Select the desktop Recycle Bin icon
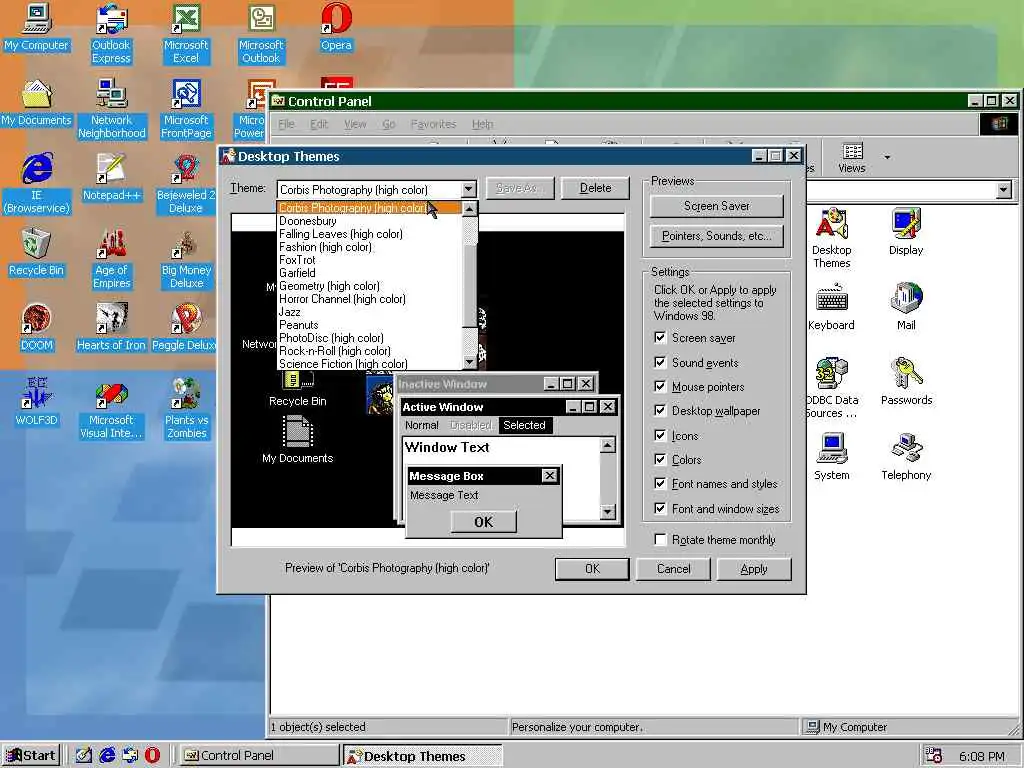The height and width of the screenshot is (768, 1024). [37, 253]
